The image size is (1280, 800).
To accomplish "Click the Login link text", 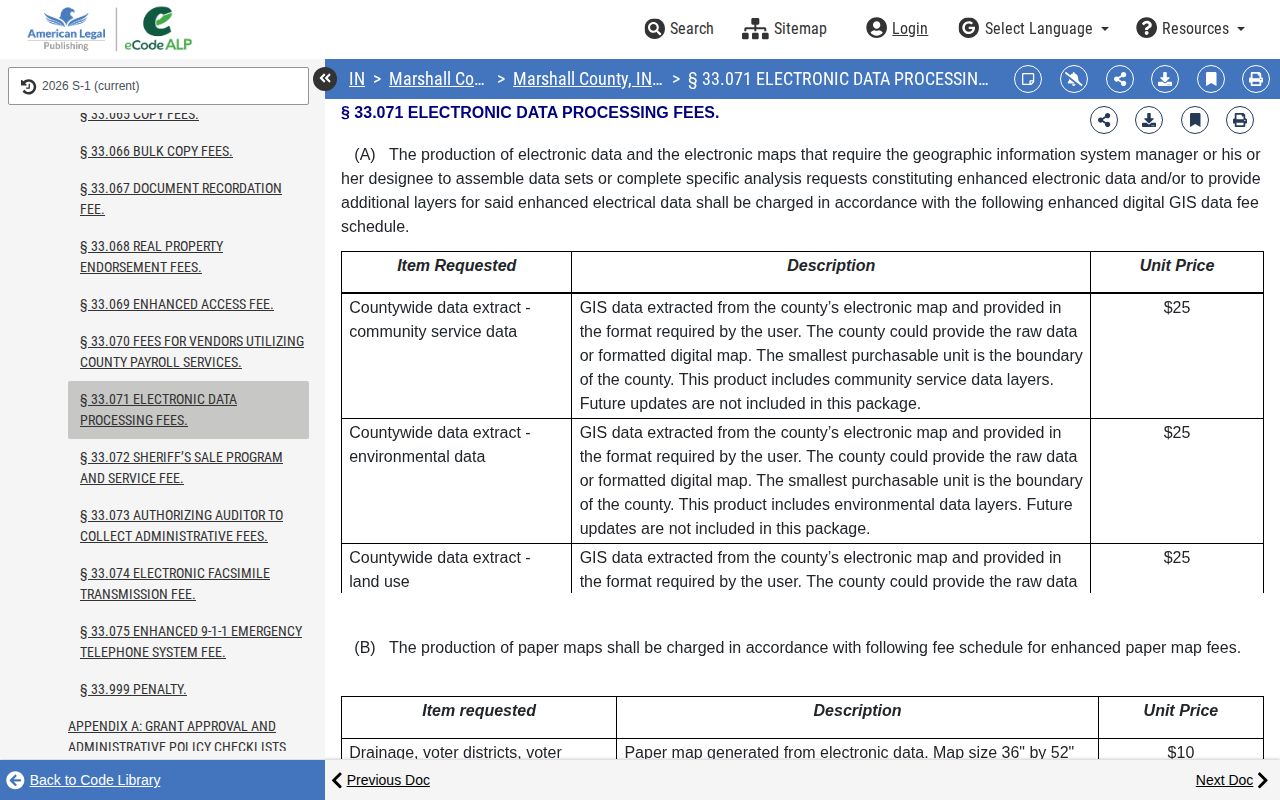I will [x=909, y=28].
